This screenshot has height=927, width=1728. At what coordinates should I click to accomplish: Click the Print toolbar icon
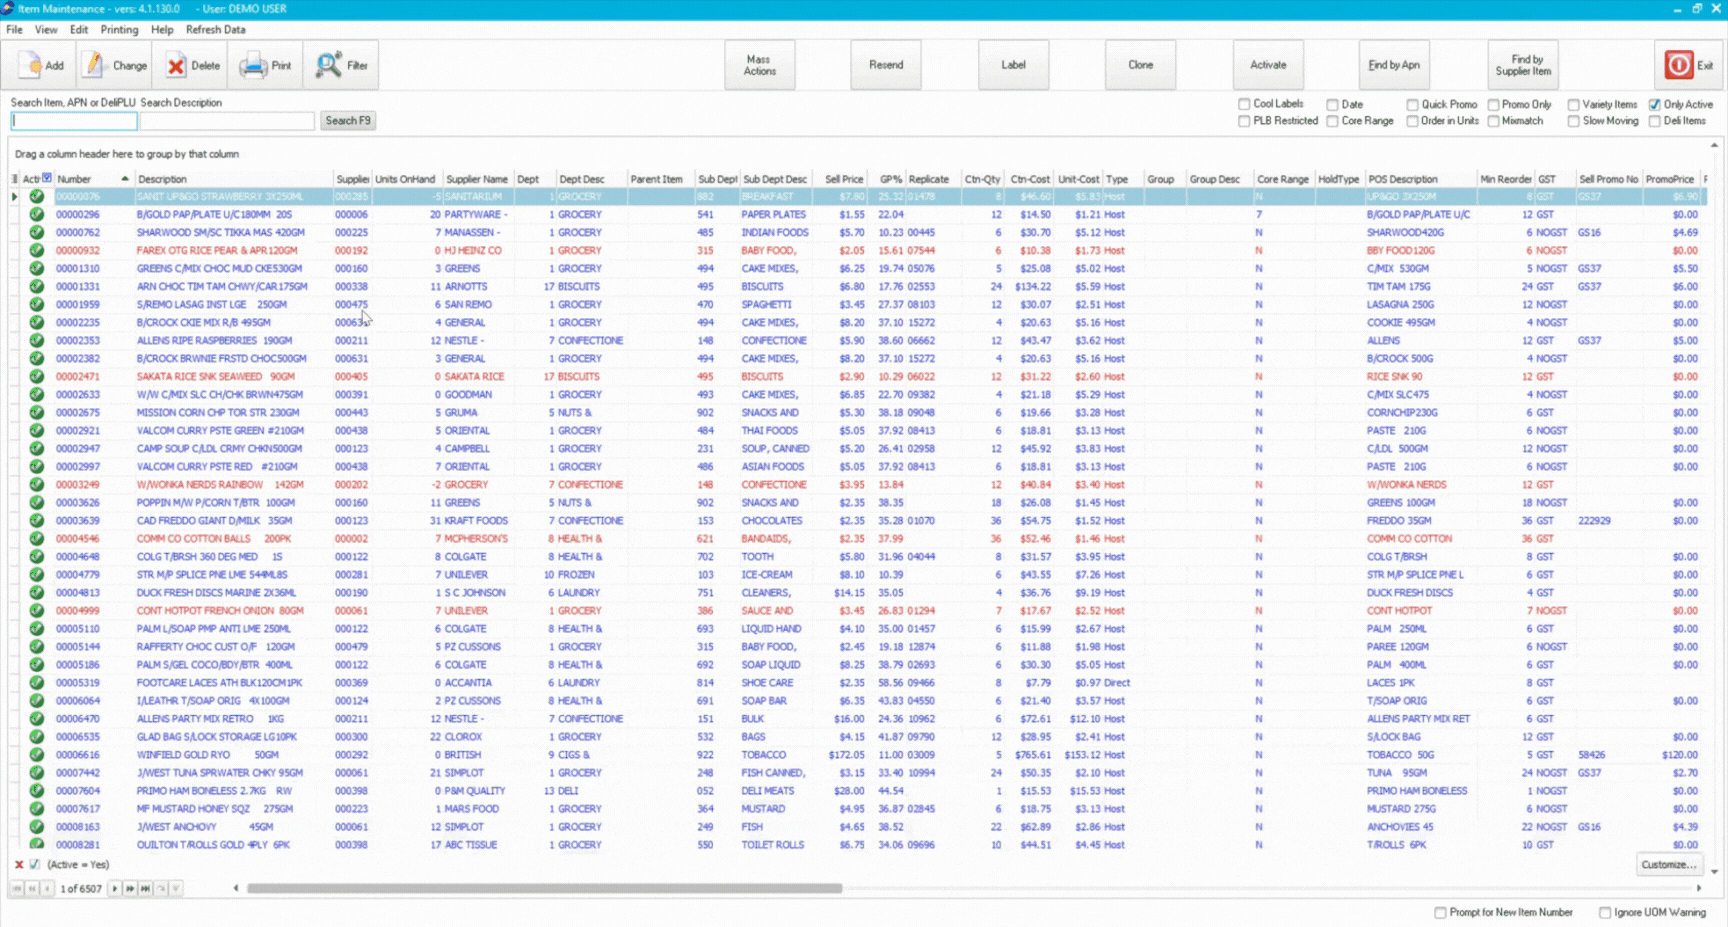tap(253, 66)
